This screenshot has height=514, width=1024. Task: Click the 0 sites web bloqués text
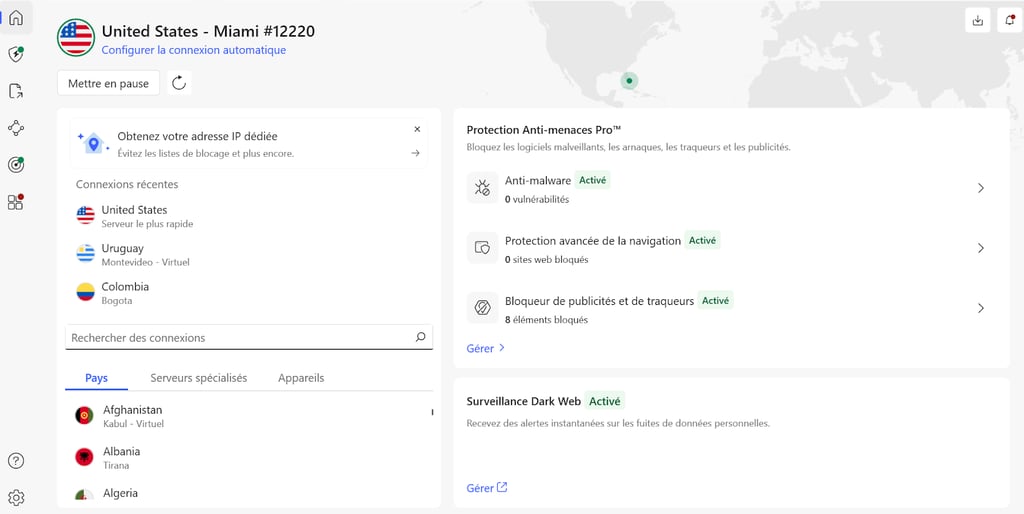click(x=547, y=260)
